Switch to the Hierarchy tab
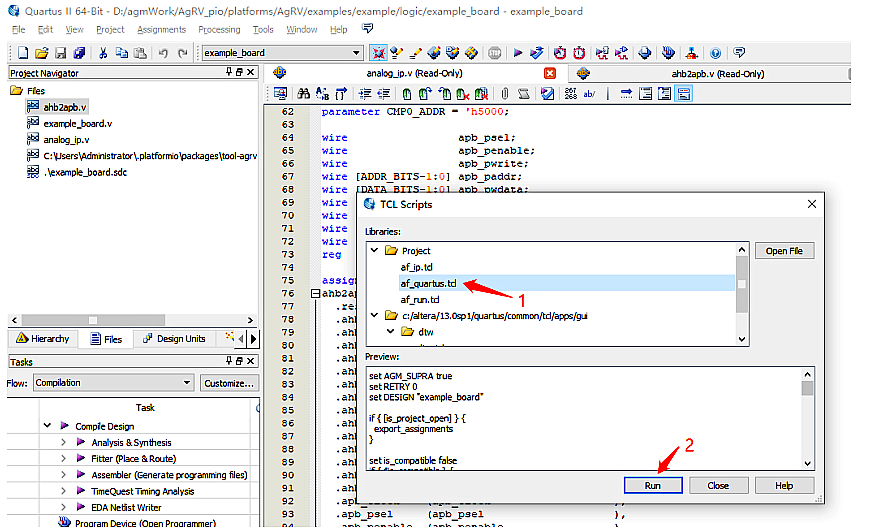Viewport: 886px width, 530px height. click(x=43, y=338)
